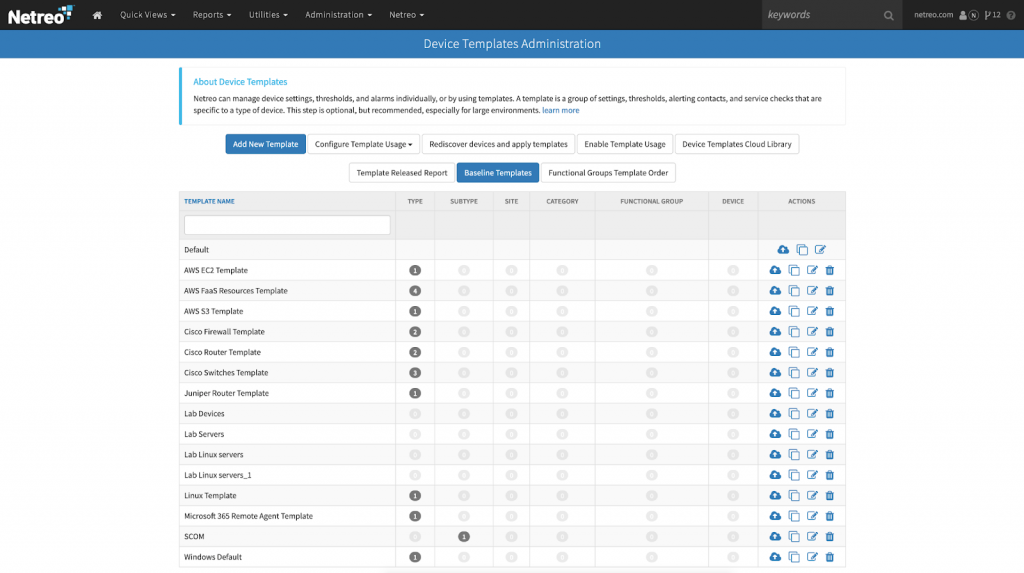Edit the Lab Linux servers_1 template
Screen dimensions: 1024x573
tap(812, 475)
